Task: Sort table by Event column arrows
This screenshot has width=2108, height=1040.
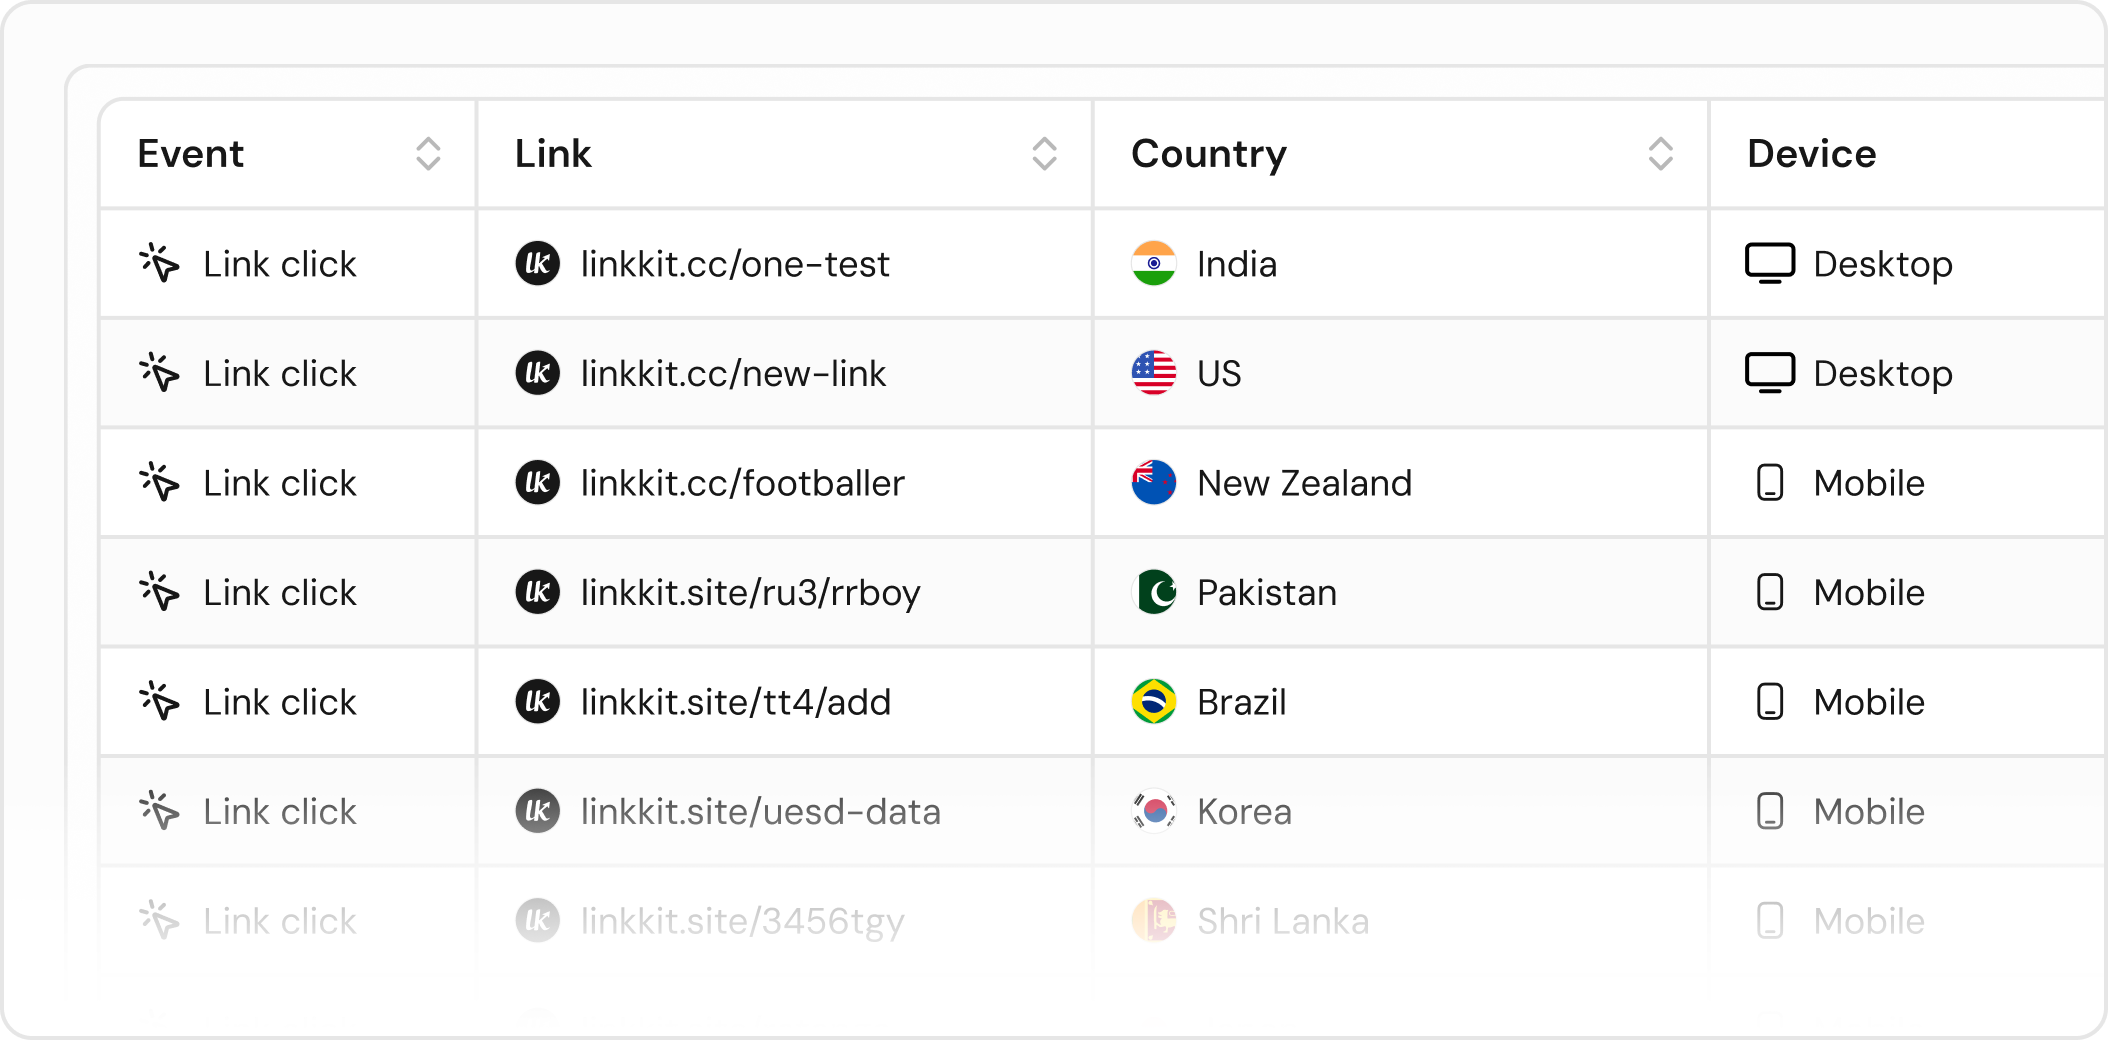Action: 428,154
